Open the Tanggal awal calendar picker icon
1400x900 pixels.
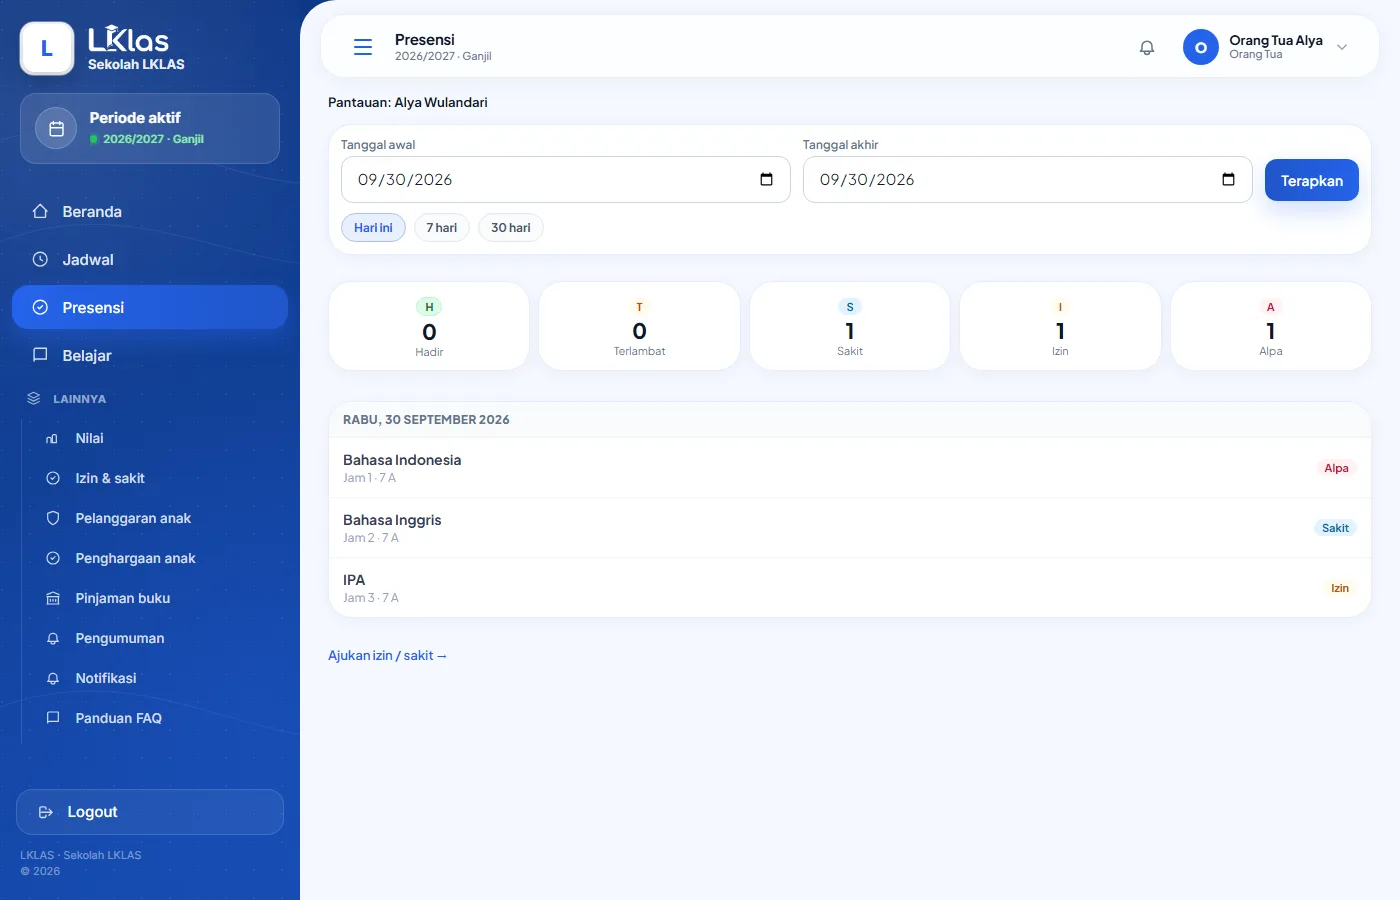767,180
